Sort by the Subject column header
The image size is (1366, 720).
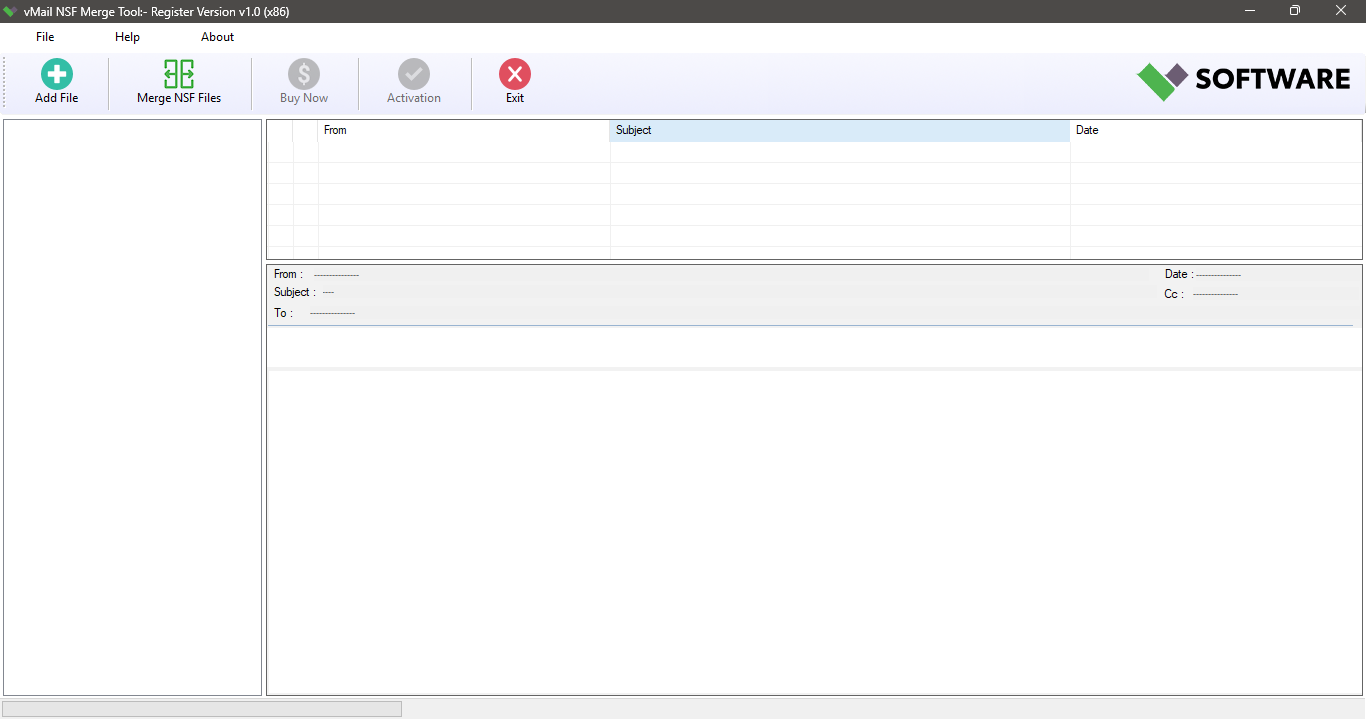point(840,130)
